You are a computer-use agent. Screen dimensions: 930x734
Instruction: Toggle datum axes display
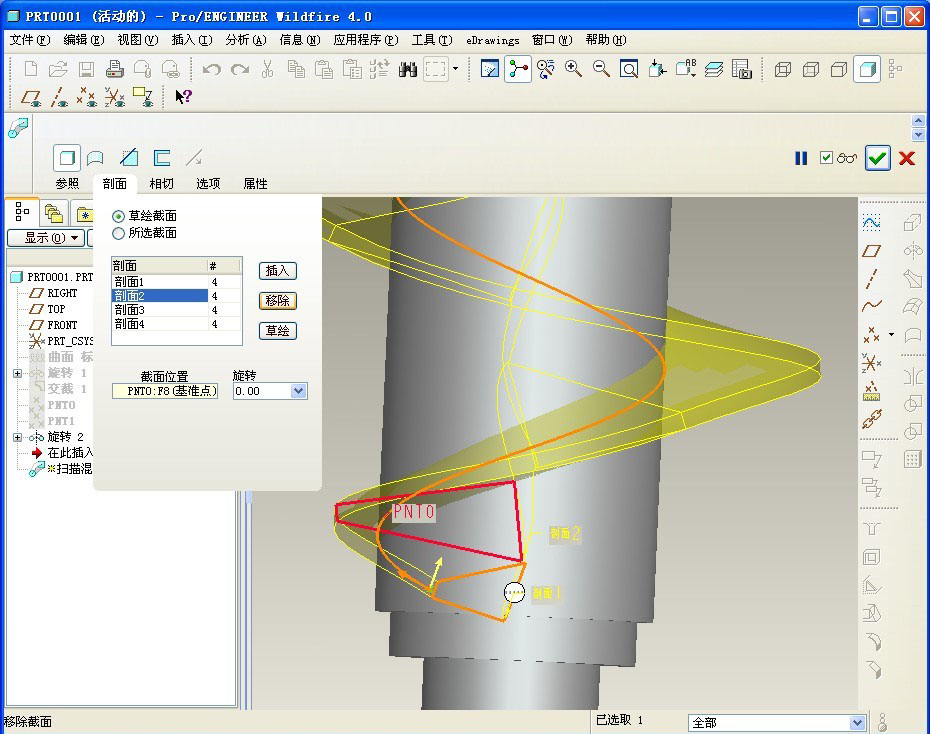[59, 97]
